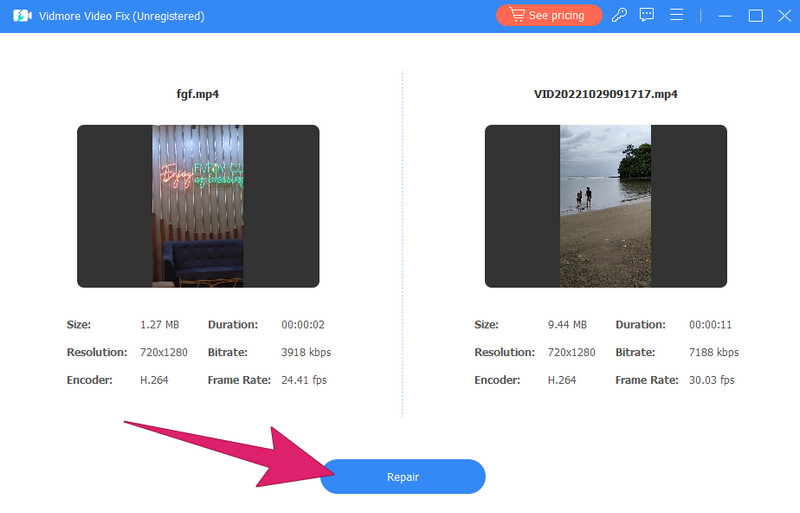Select the beach video preview thumbnail
This screenshot has width=800, height=513.
tap(605, 206)
